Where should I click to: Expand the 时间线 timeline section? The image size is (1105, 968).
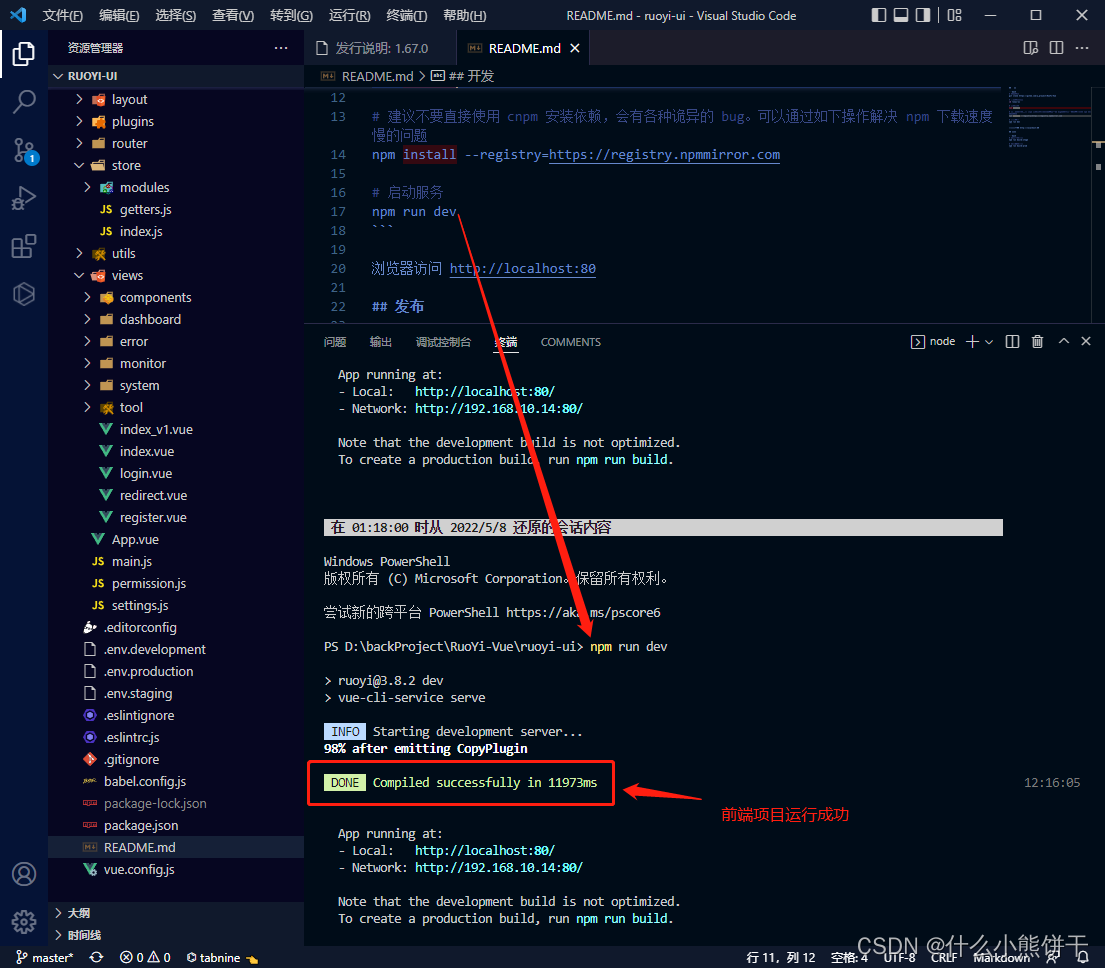coord(176,935)
